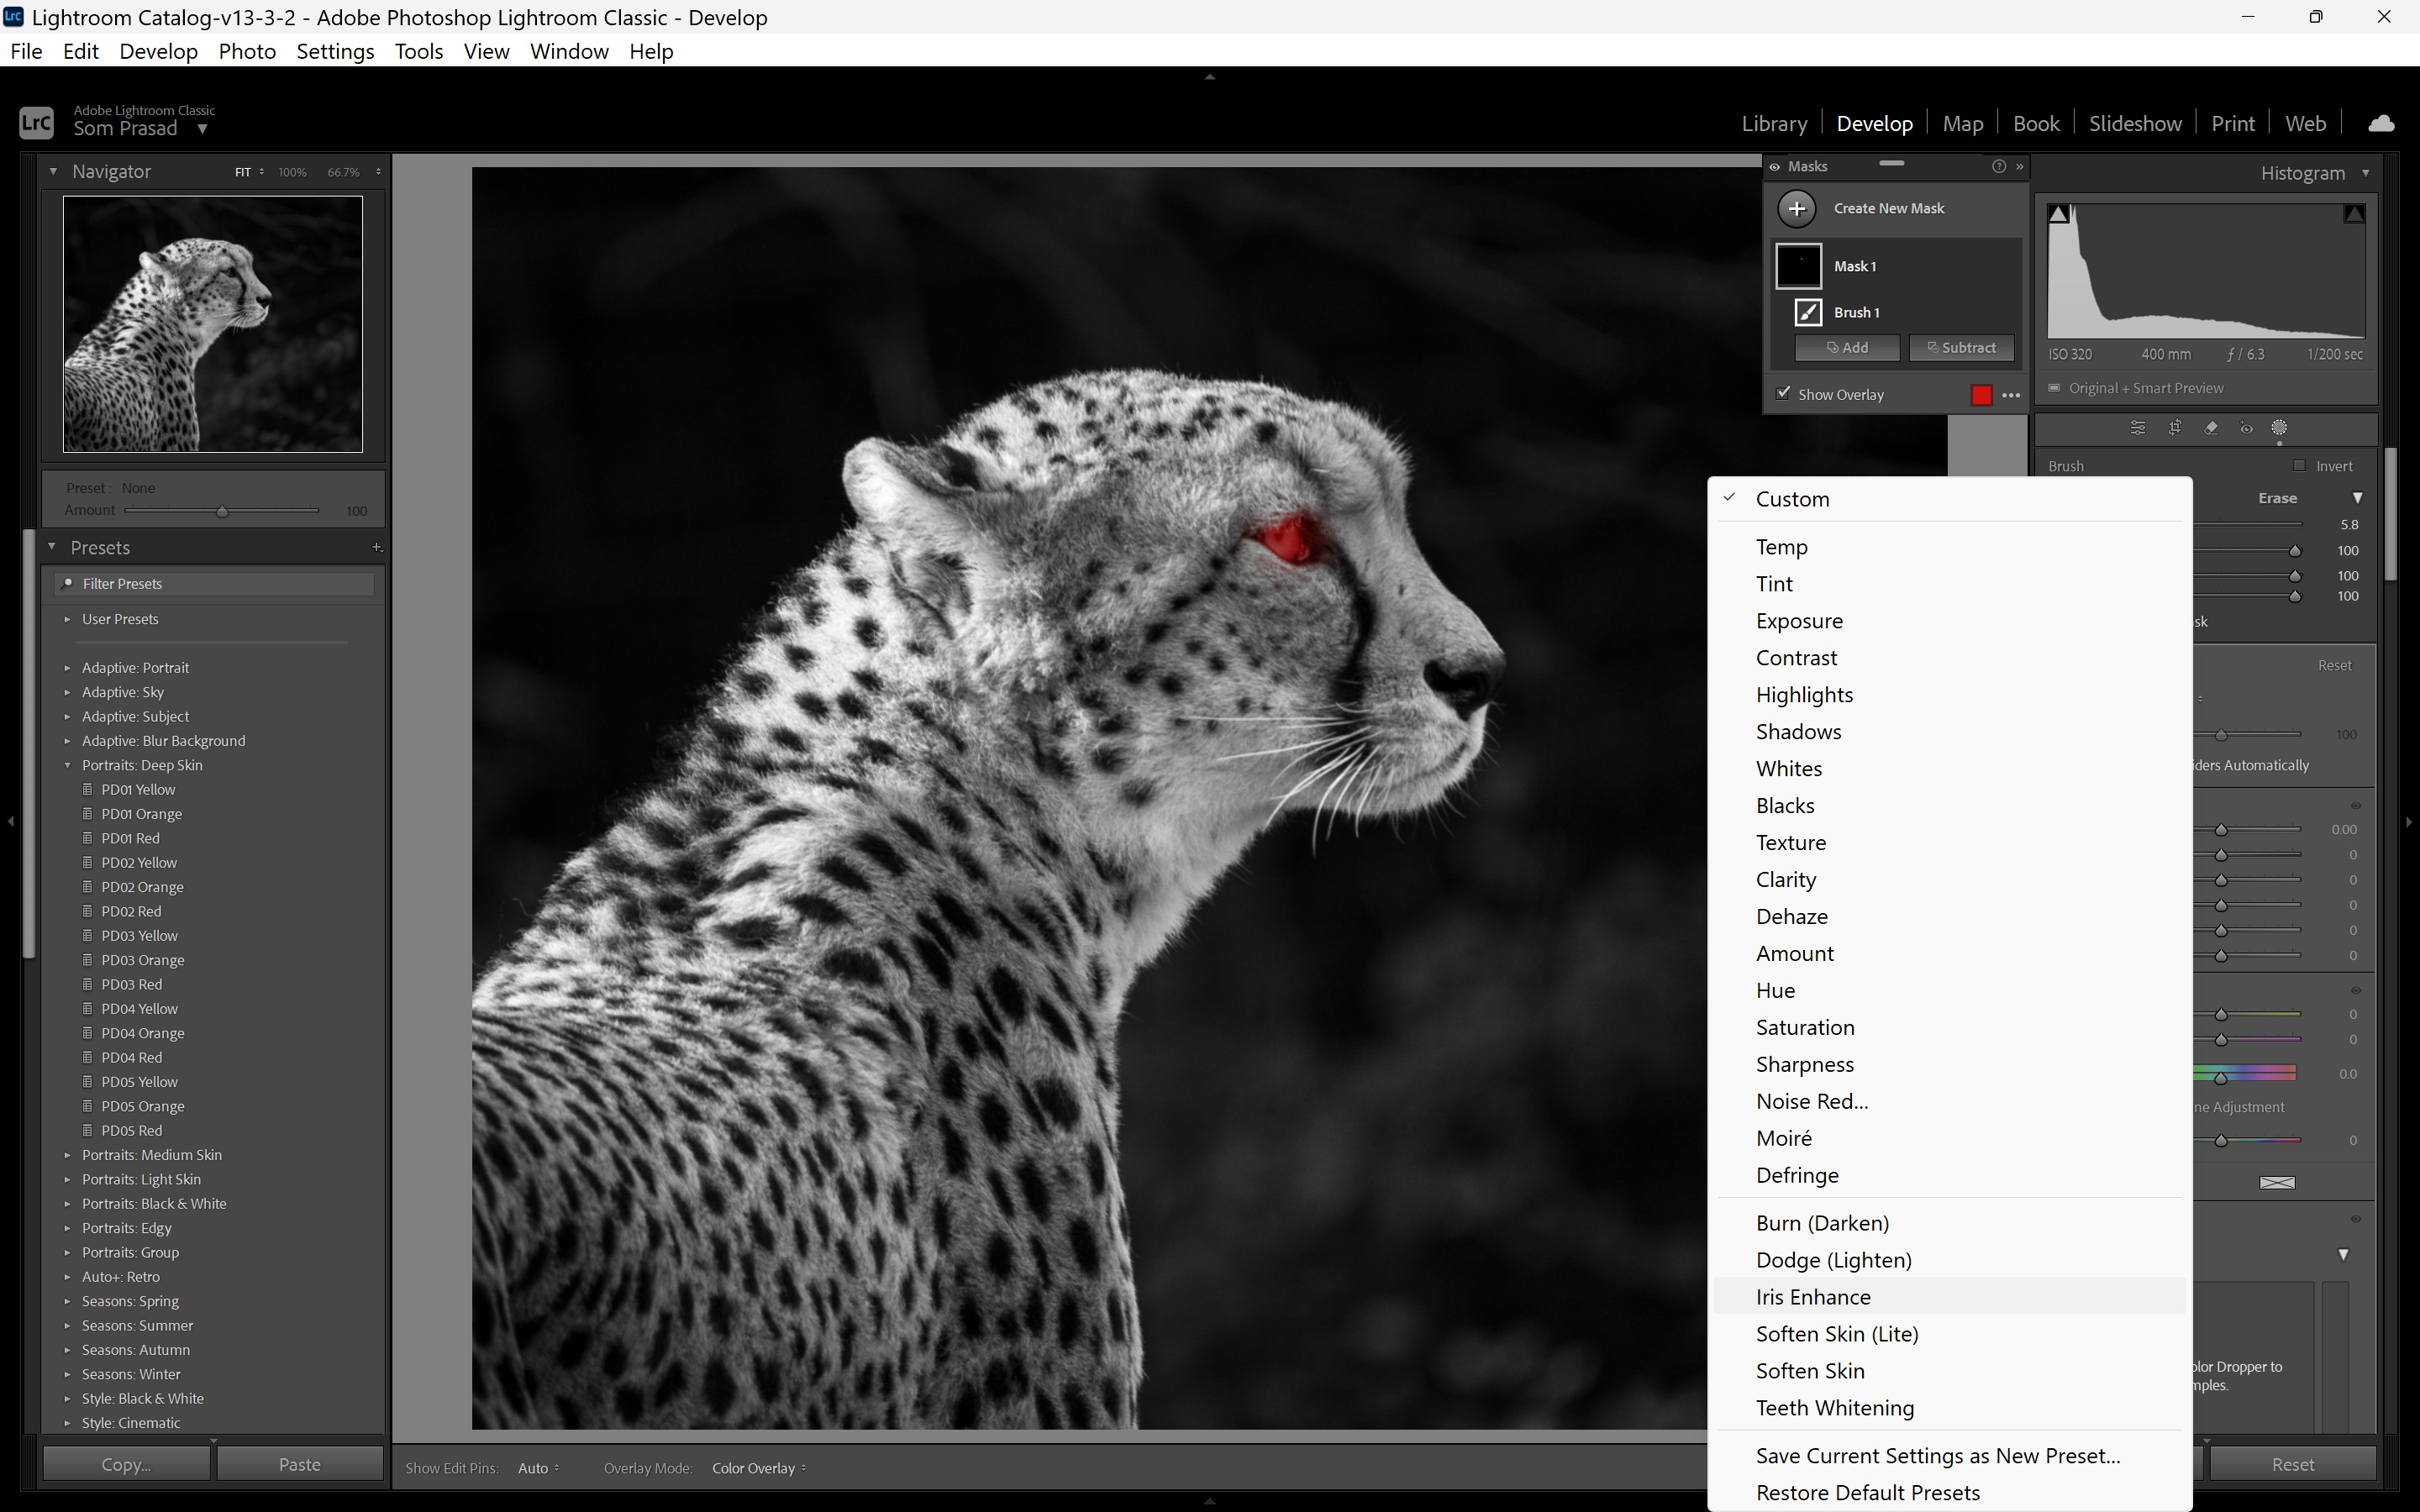Click the red overlay color swatch

tap(1980, 395)
